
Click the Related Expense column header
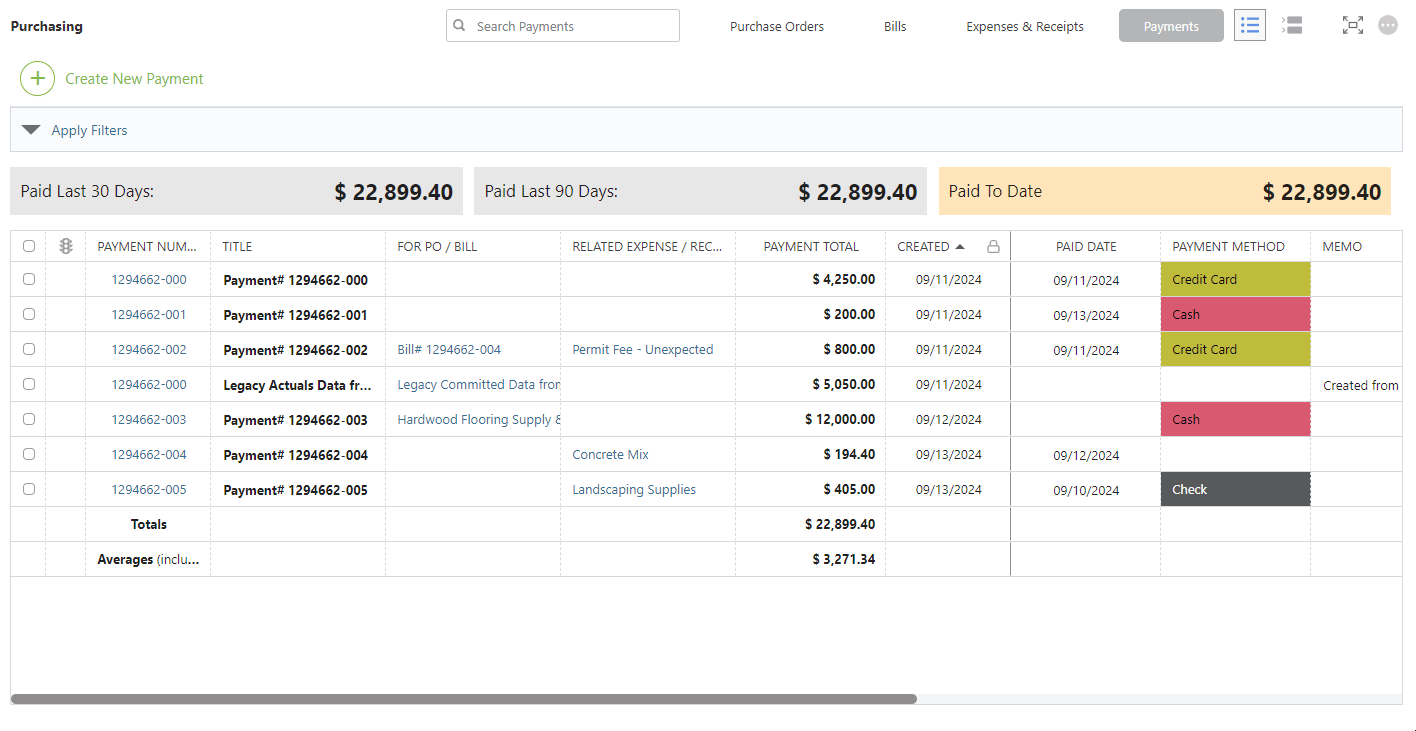pyautogui.click(x=647, y=246)
